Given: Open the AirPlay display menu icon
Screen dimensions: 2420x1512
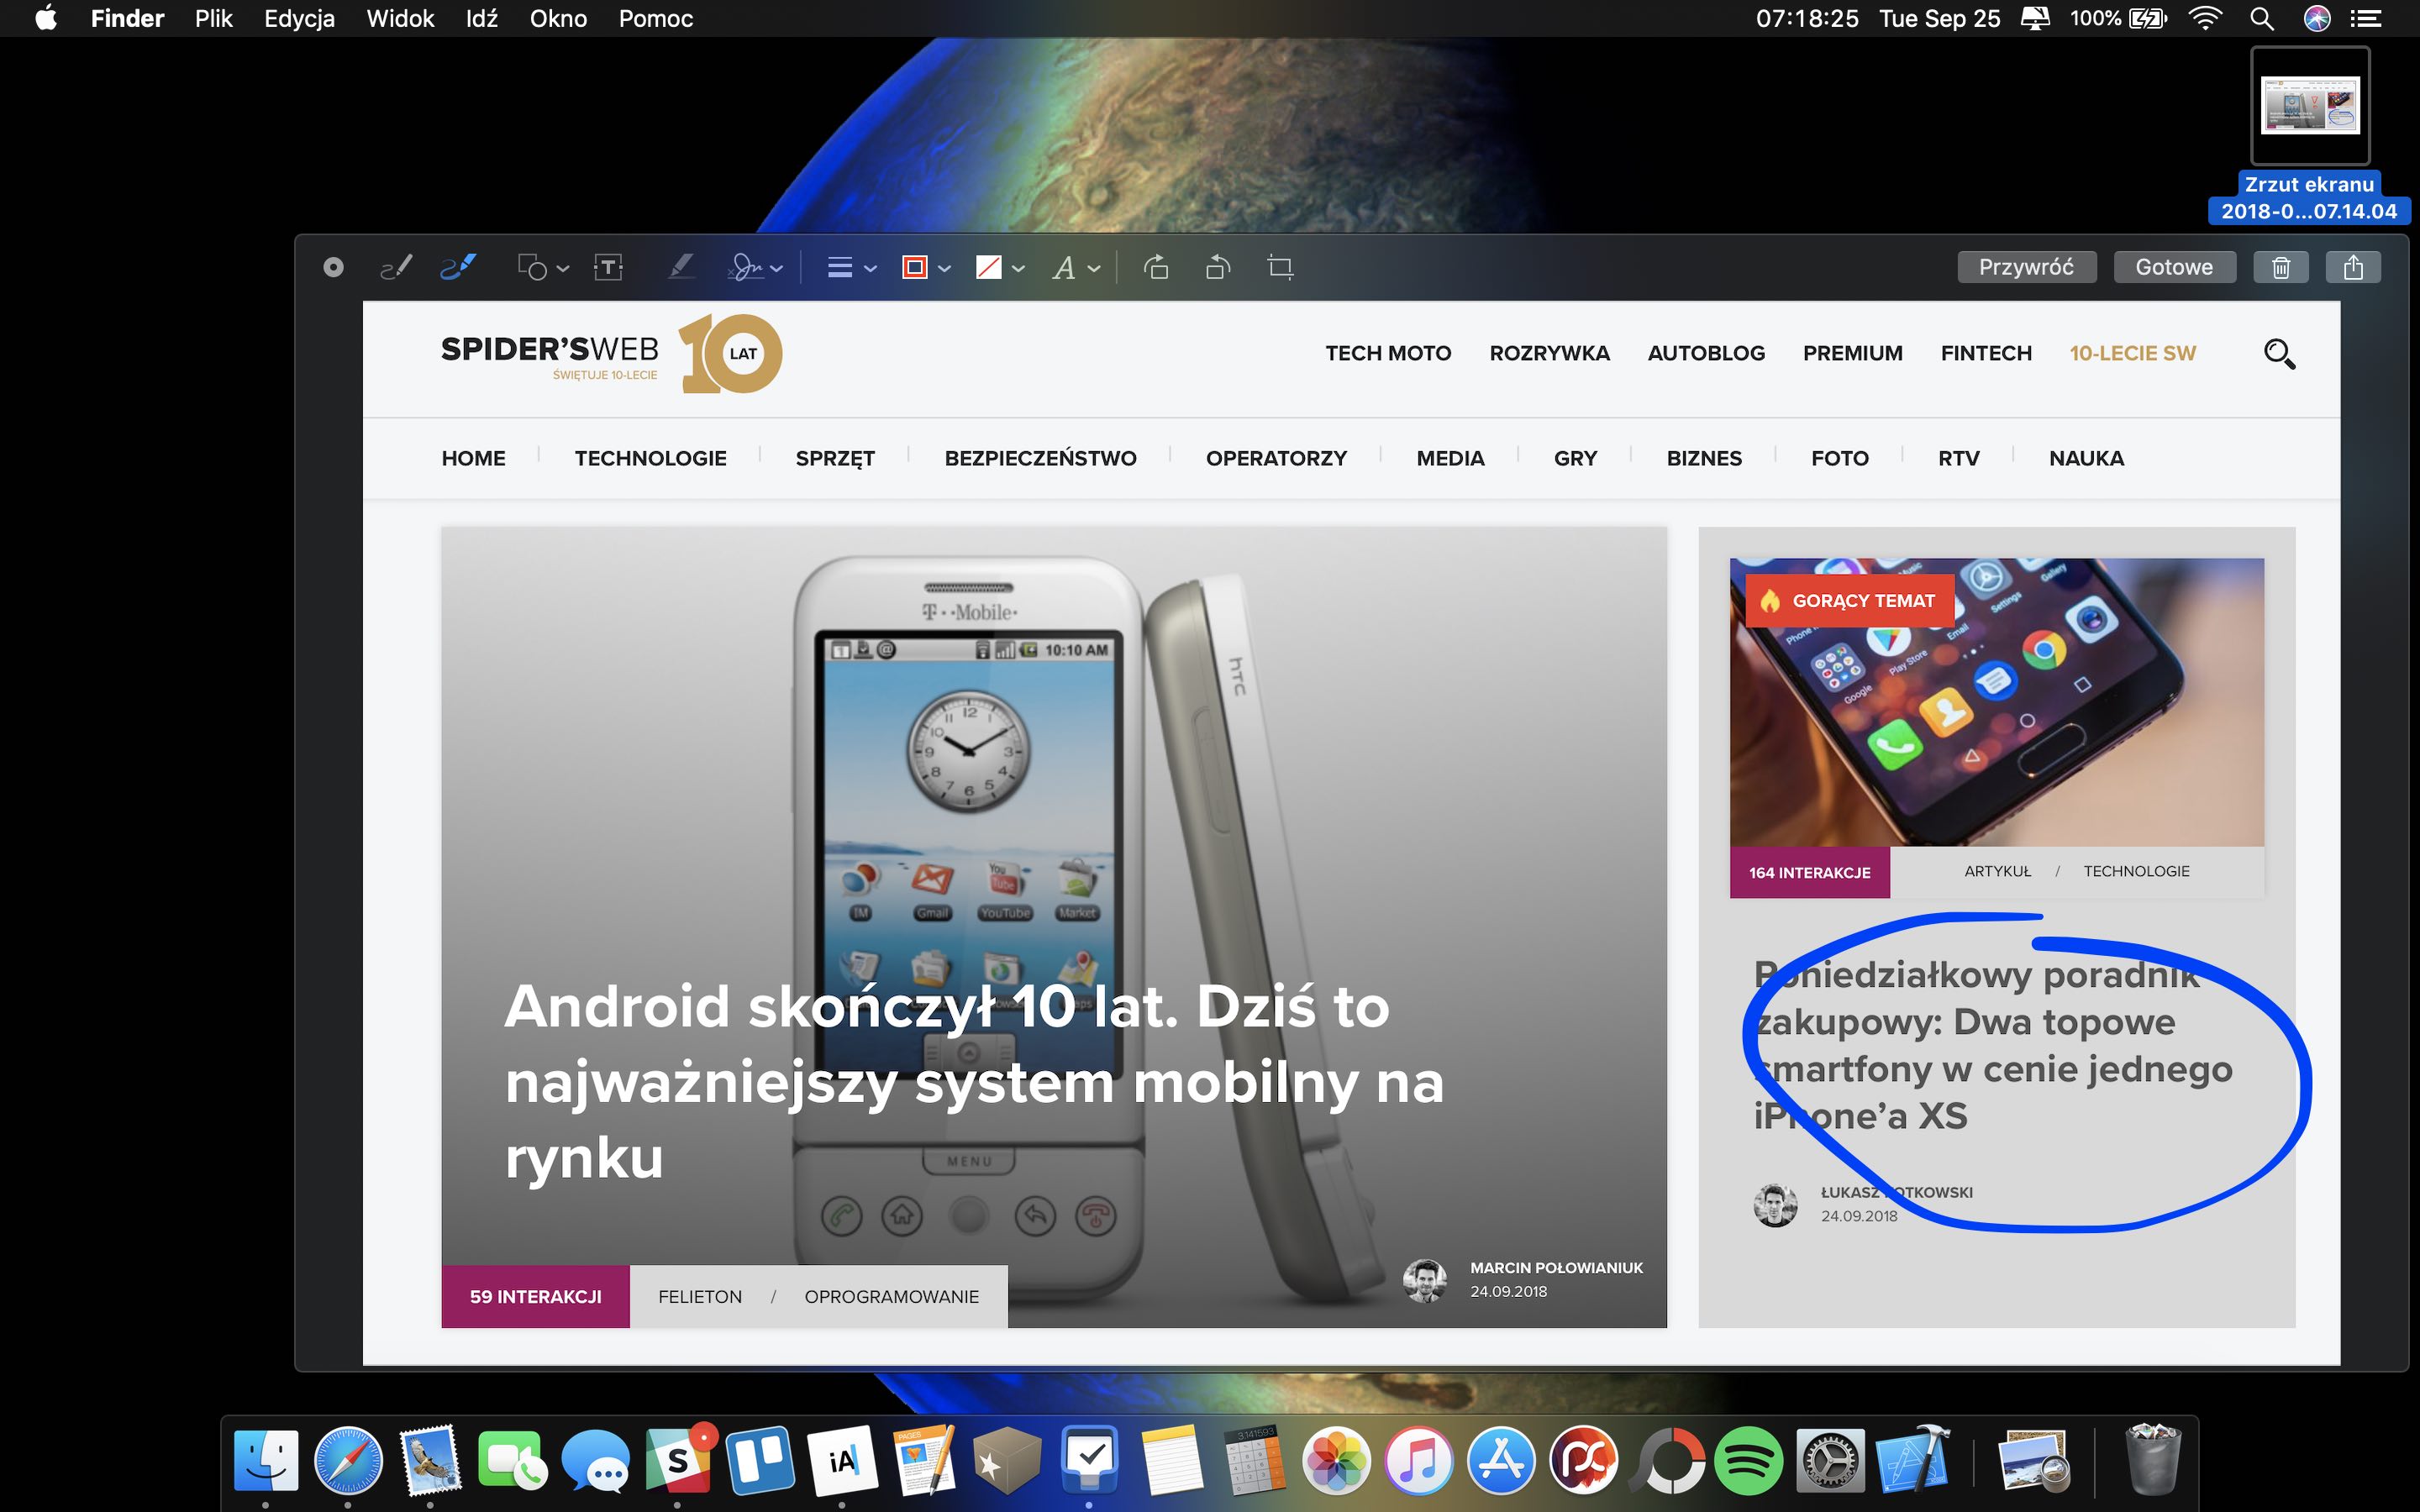Looking at the screenshot, I should click(x=2035, y=18).
